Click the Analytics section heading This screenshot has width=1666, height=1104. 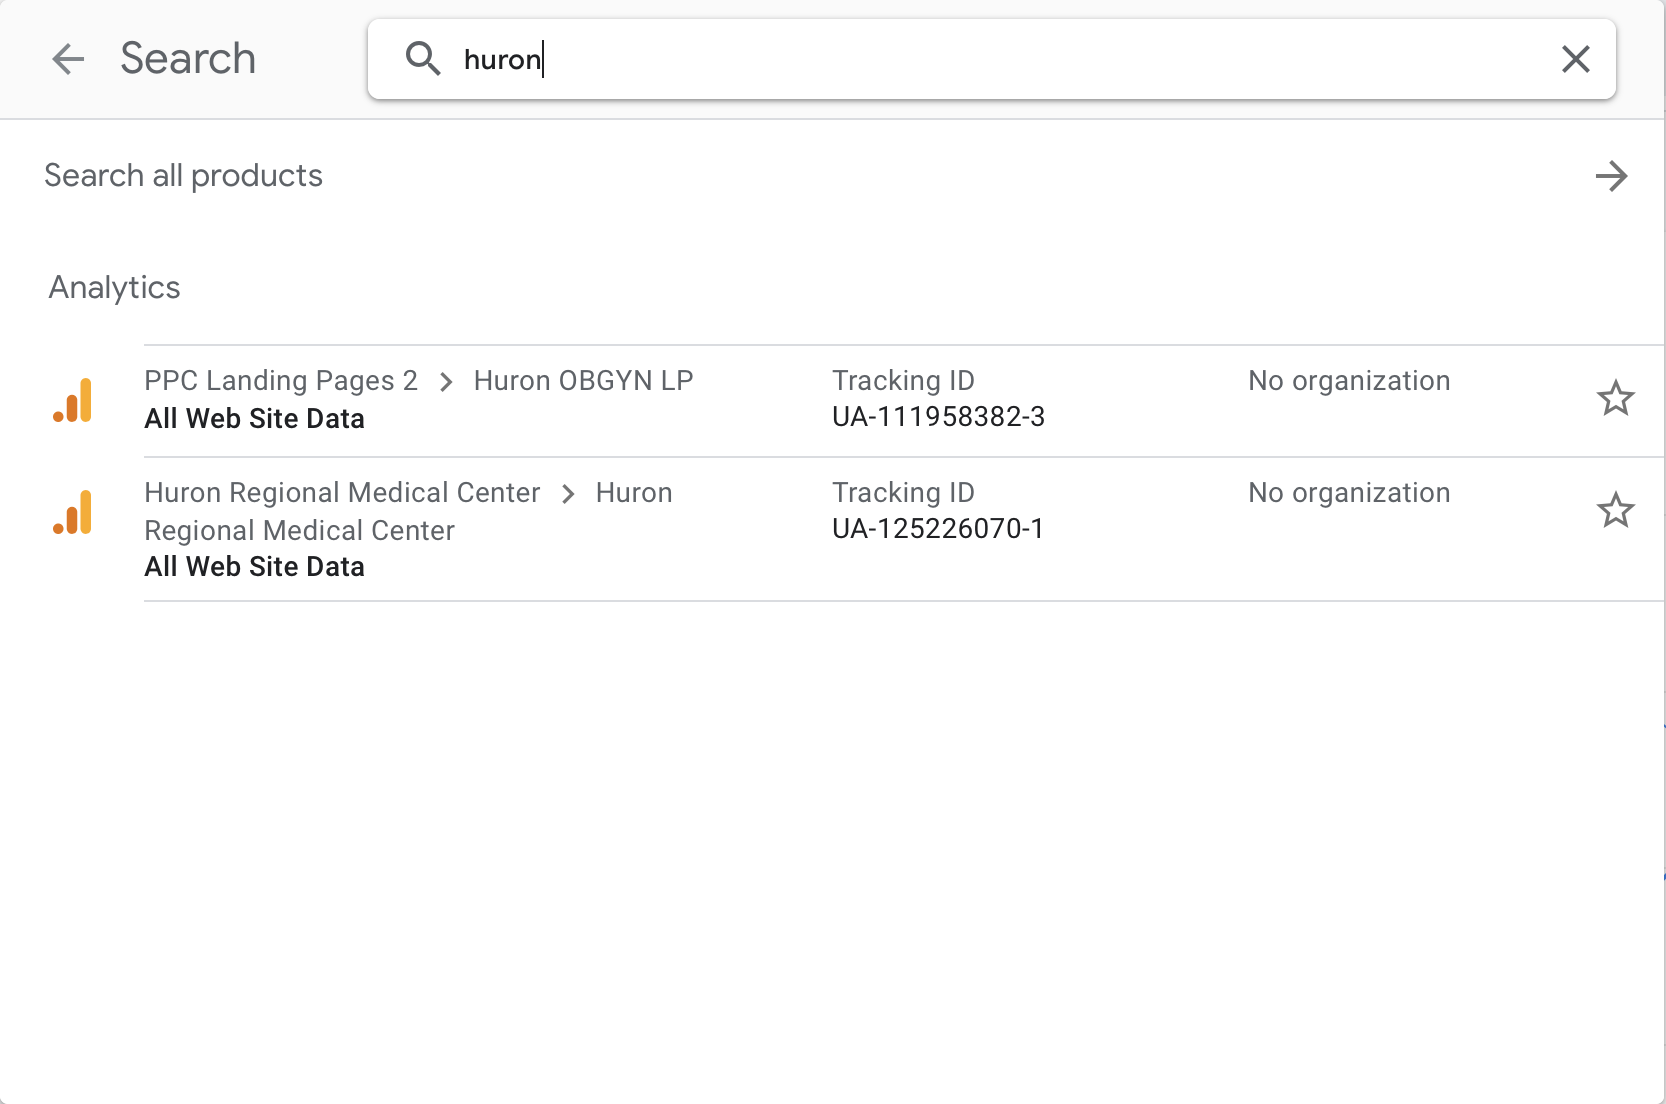point(114,288)
